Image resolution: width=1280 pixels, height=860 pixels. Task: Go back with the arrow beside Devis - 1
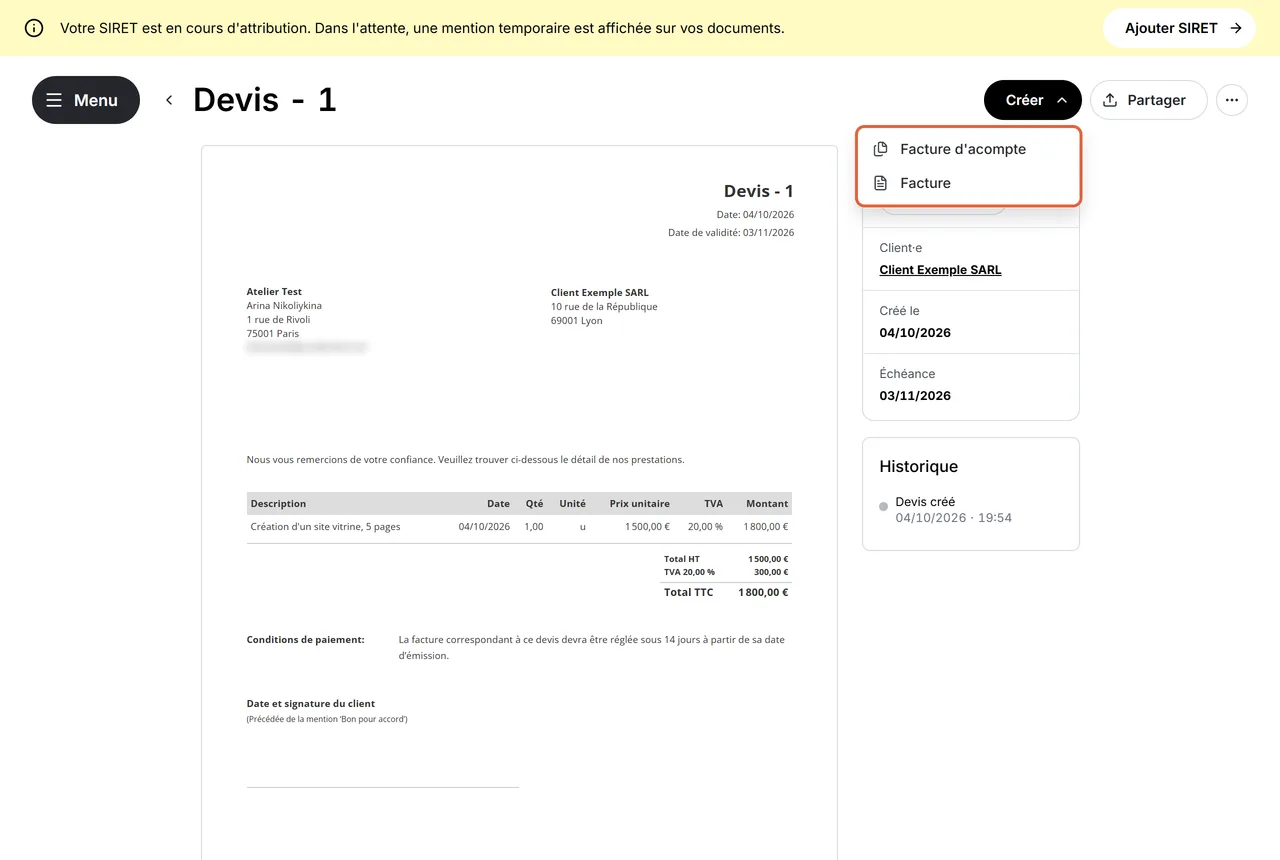point(169,100)
